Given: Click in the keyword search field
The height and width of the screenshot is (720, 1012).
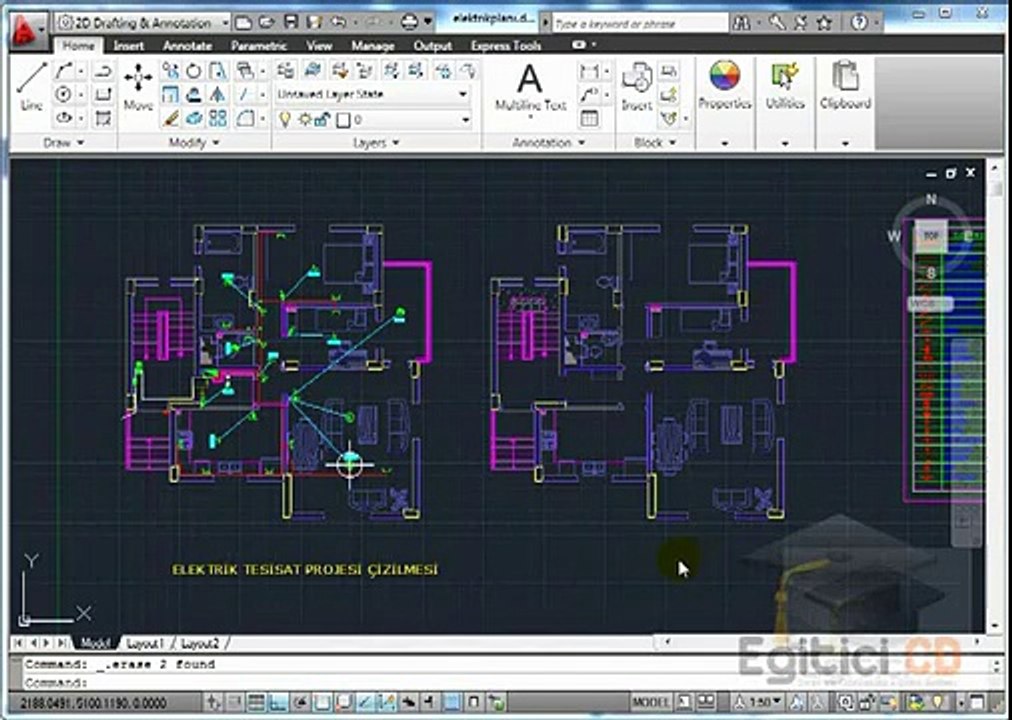Looking at the screenshot, I should (x=640, y=23).
